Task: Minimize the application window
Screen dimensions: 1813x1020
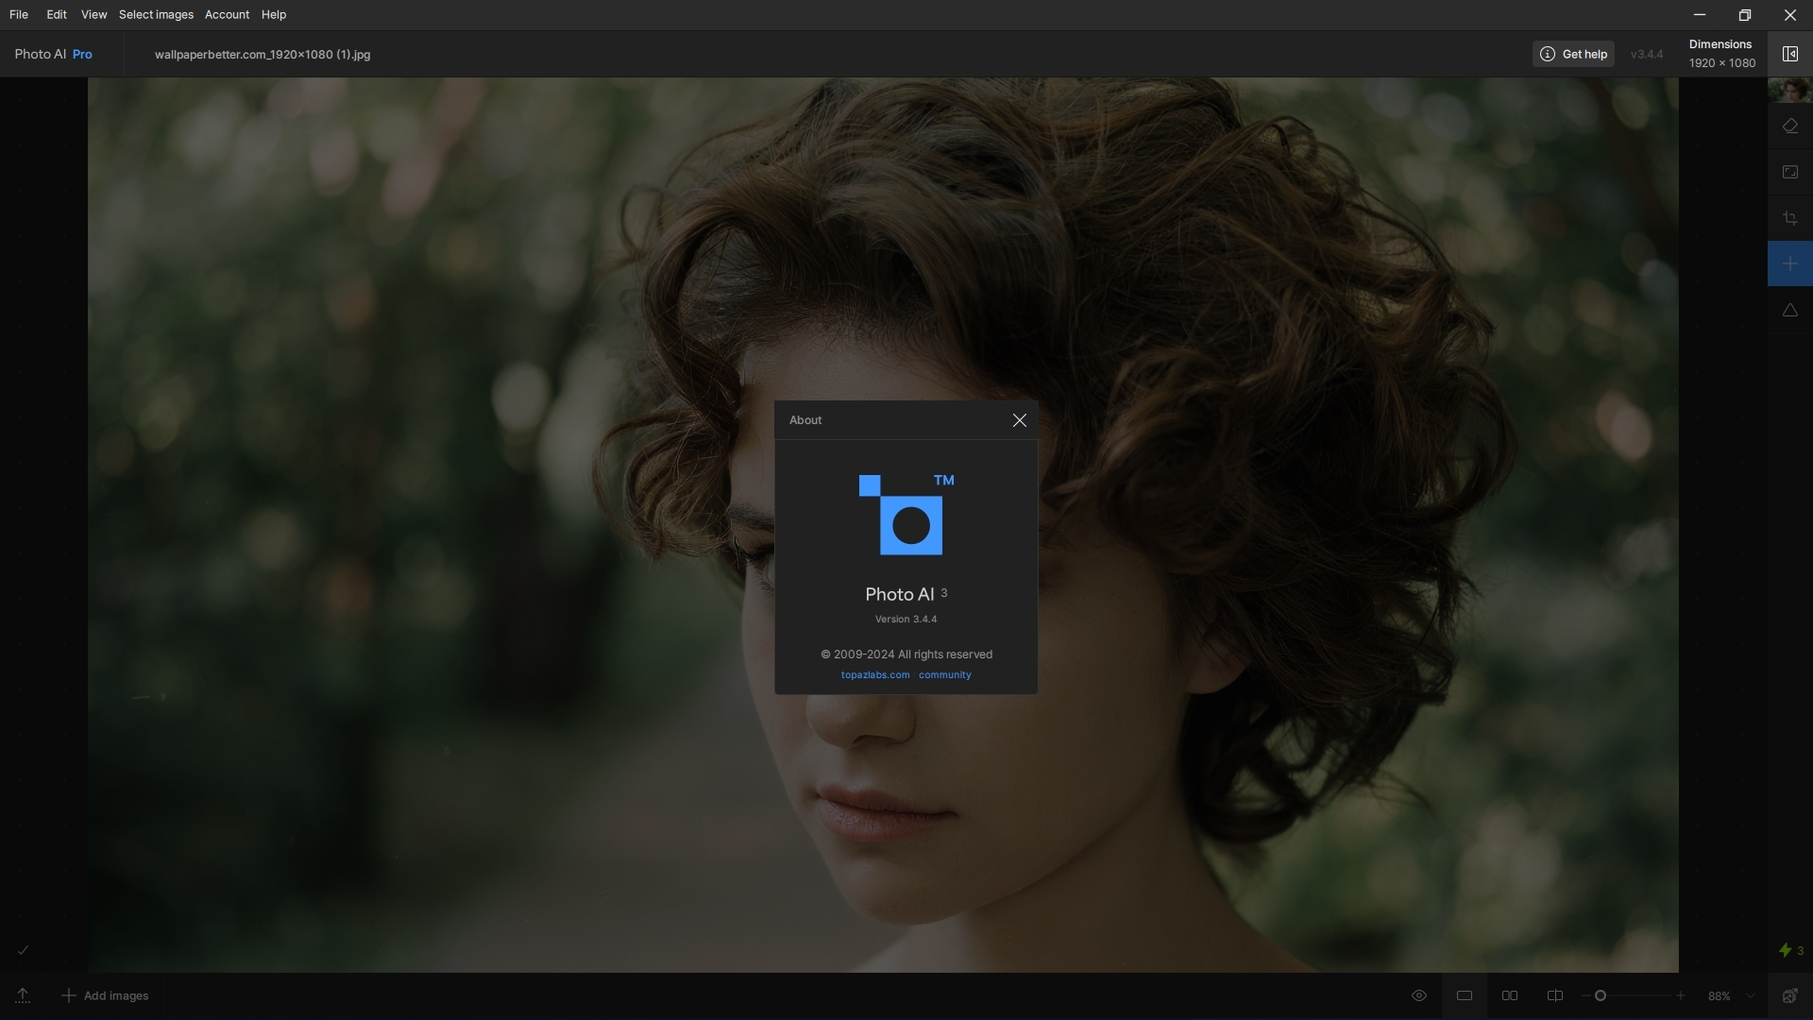Action: tap(1699, 15)
